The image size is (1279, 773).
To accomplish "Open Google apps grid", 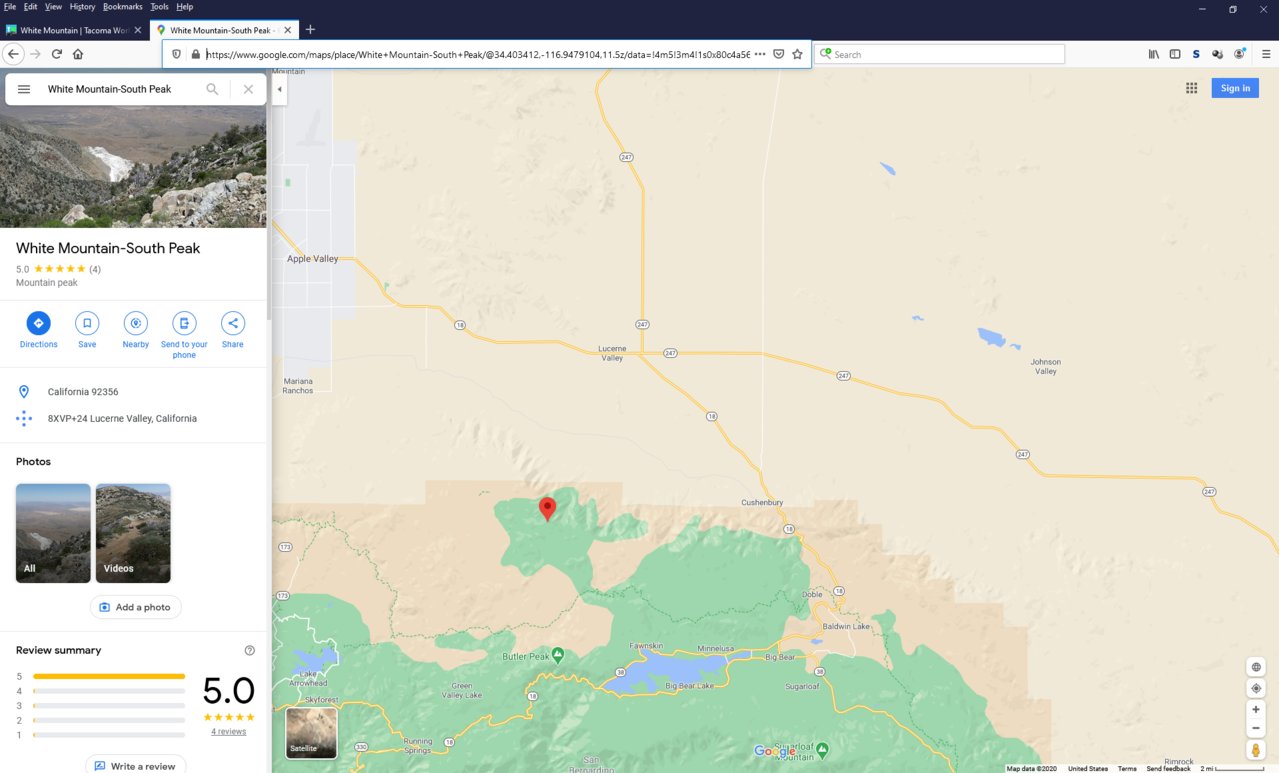I will point(1192,88).
